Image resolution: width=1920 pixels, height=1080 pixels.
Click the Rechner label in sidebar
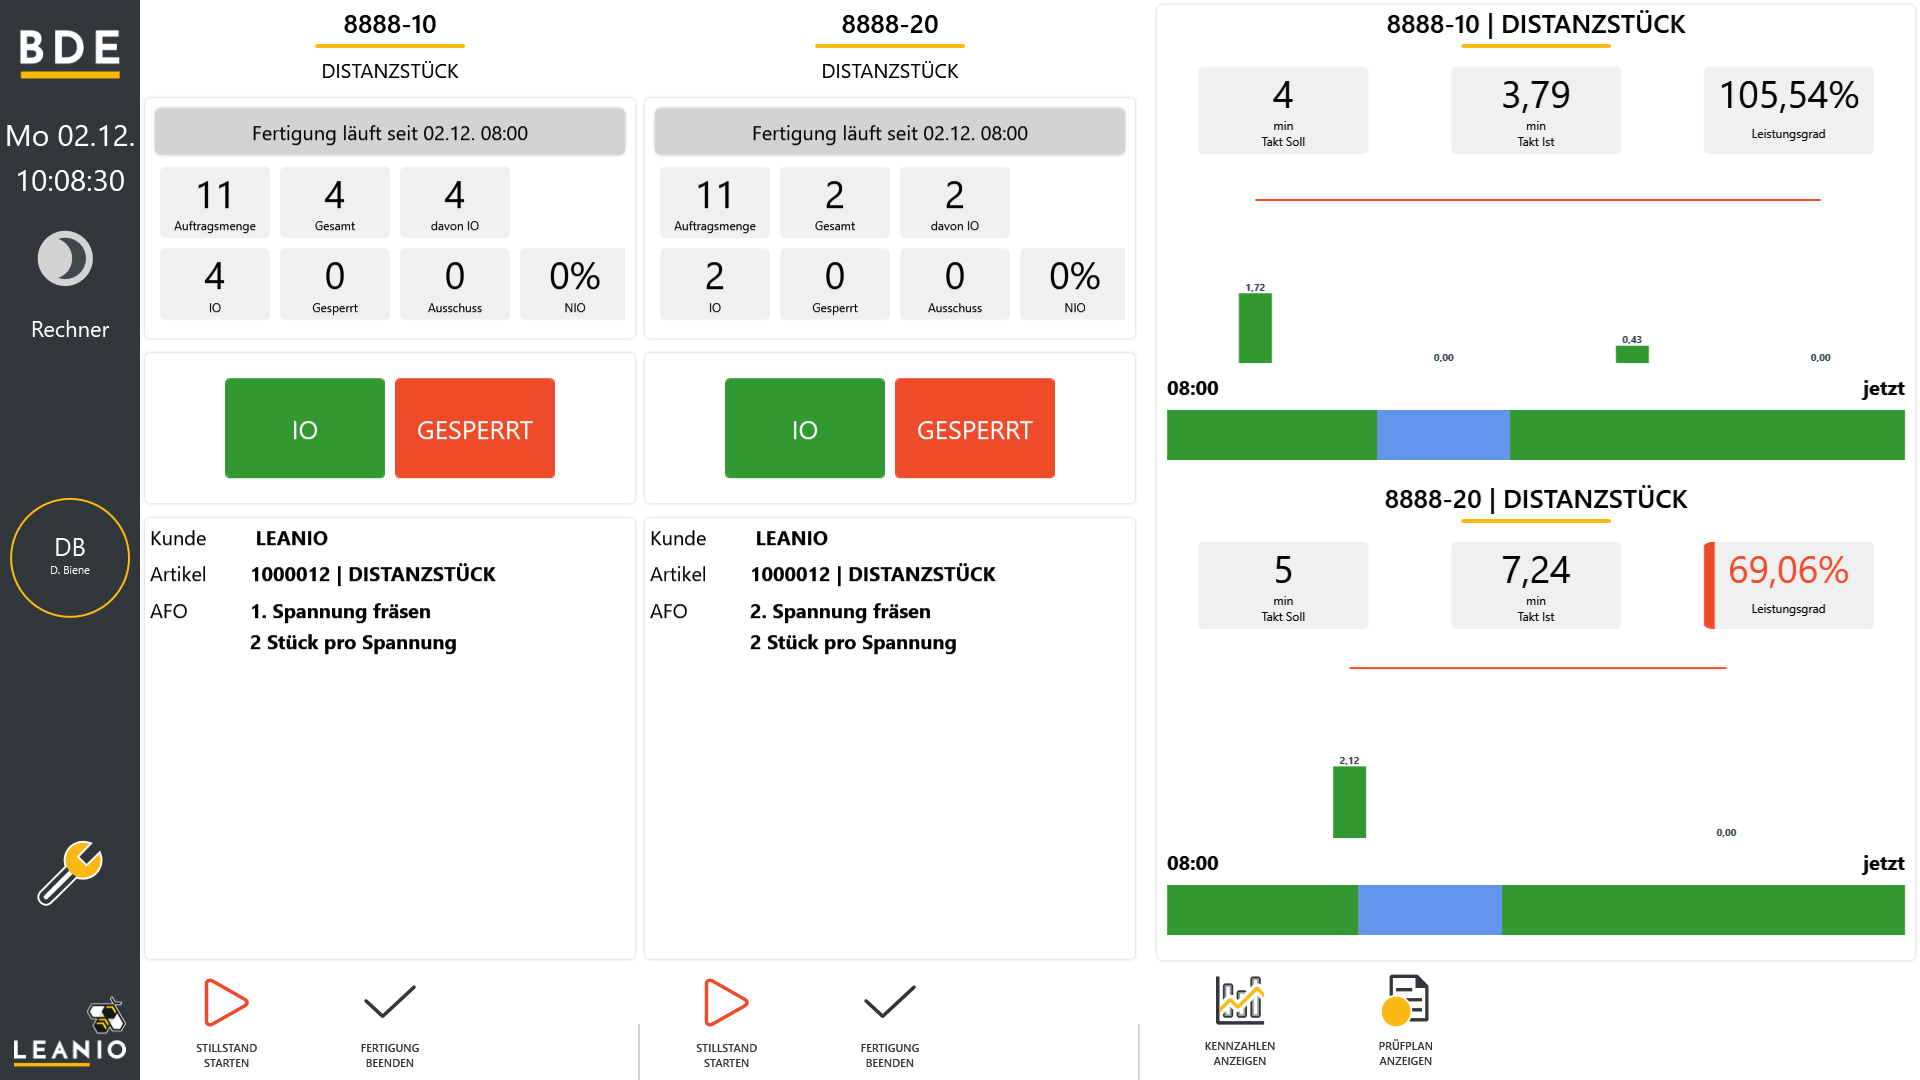70,329
